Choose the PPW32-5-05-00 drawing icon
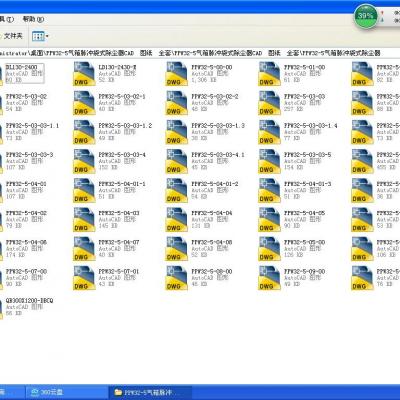 269,249
